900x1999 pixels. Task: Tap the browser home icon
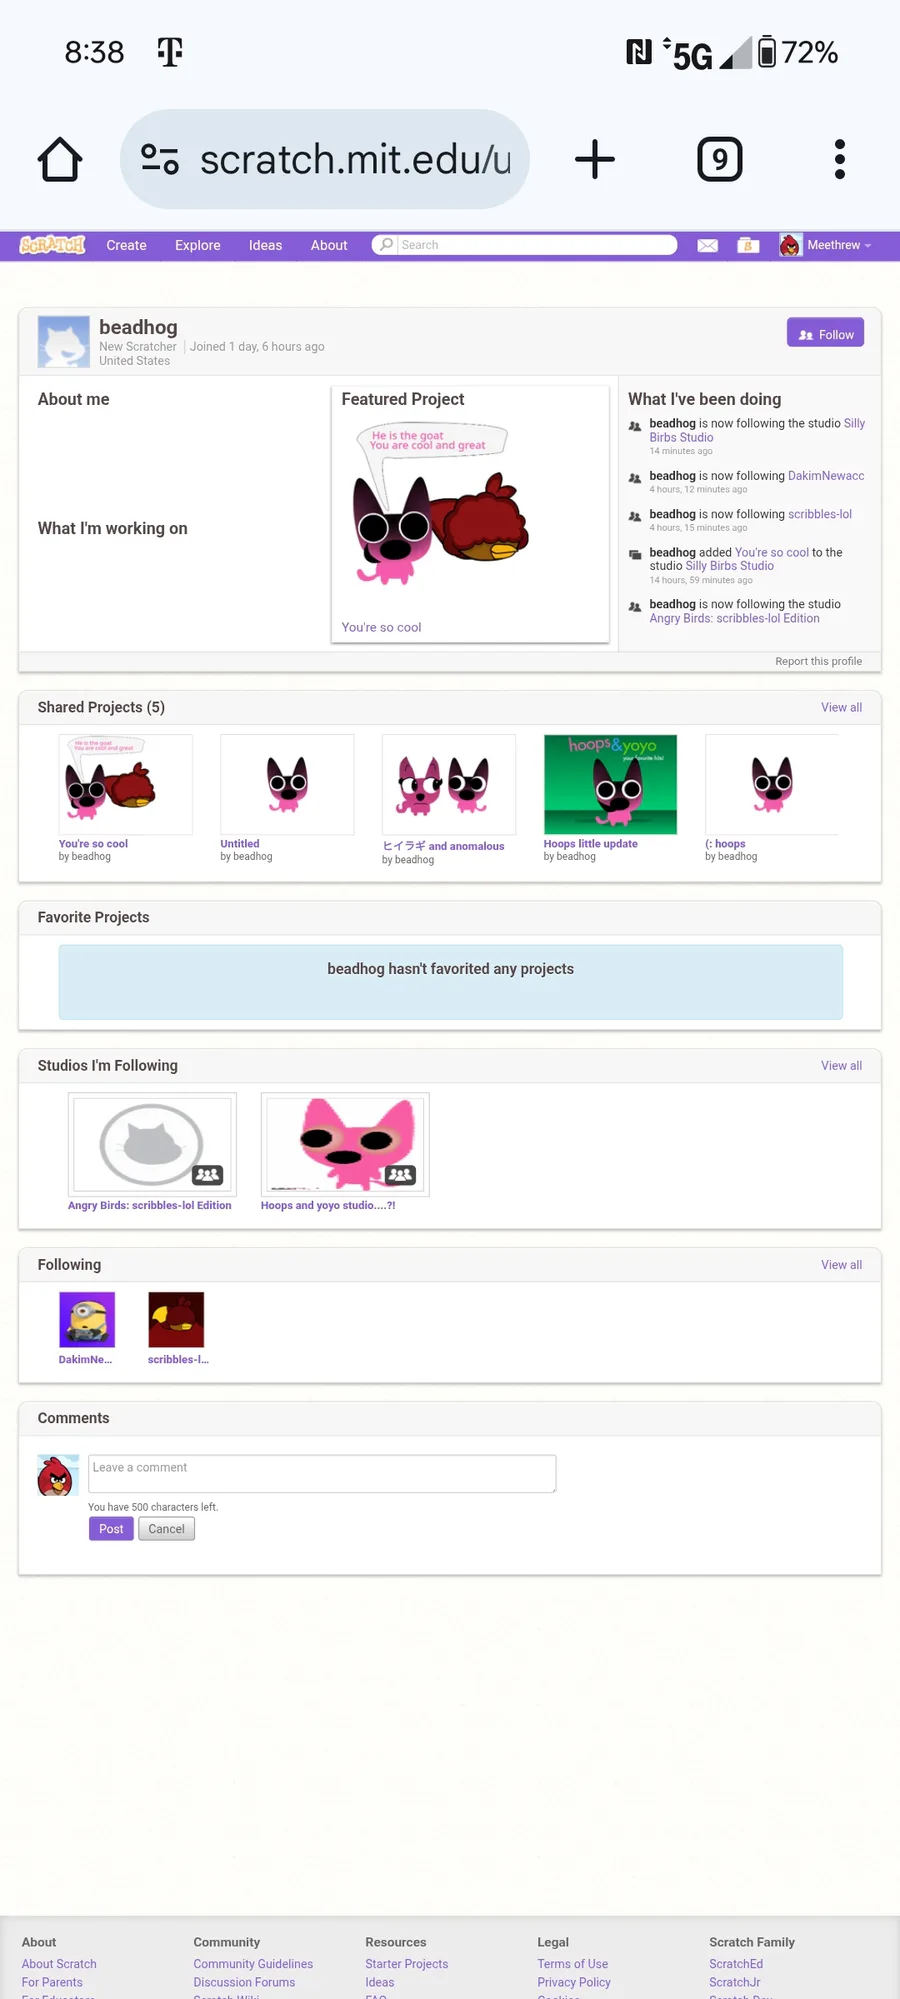60,159
